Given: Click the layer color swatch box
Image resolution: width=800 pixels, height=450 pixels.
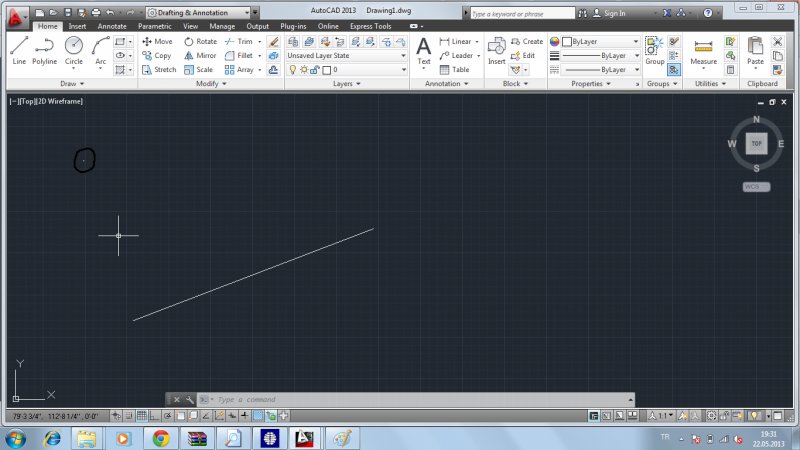Looking at the screenshot, I should tap(327, 70).
